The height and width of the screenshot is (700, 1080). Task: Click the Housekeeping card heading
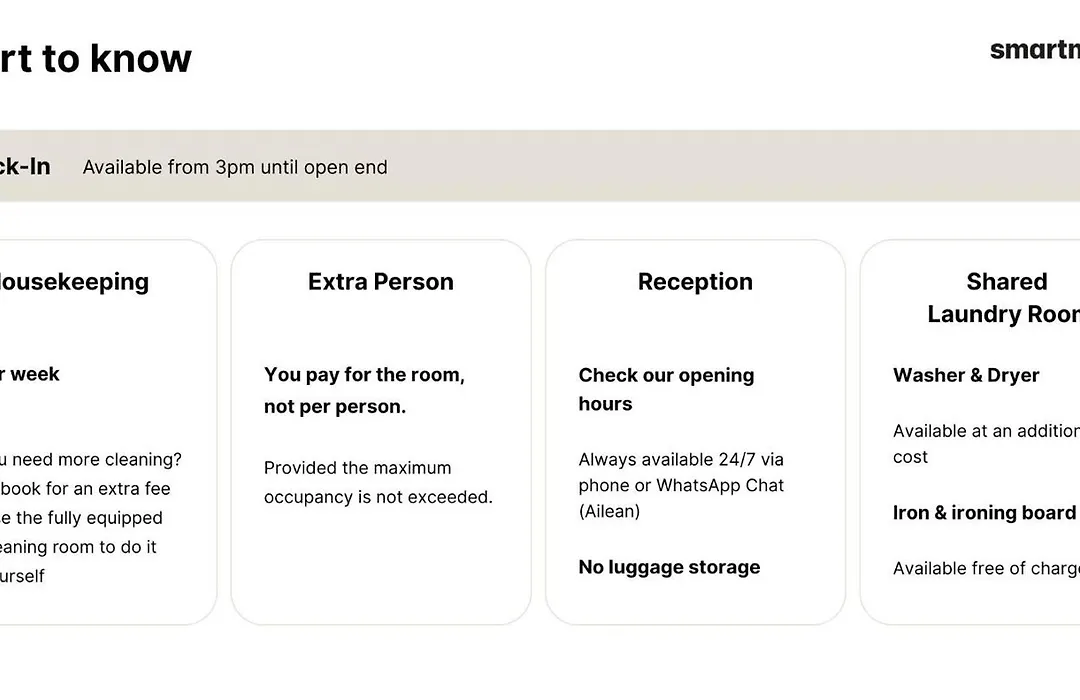pyautogui.click(x=74, y=282)
